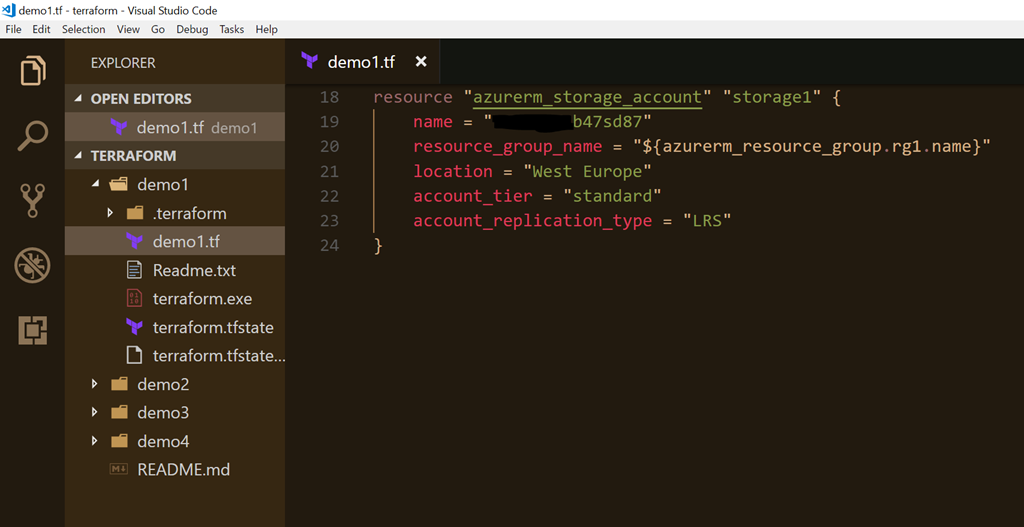Viewport: 1024px width, 527px height.
Task: Collapse the TERRAFORM workspace section
Action: pyautogui.click(x=79, y=156)
